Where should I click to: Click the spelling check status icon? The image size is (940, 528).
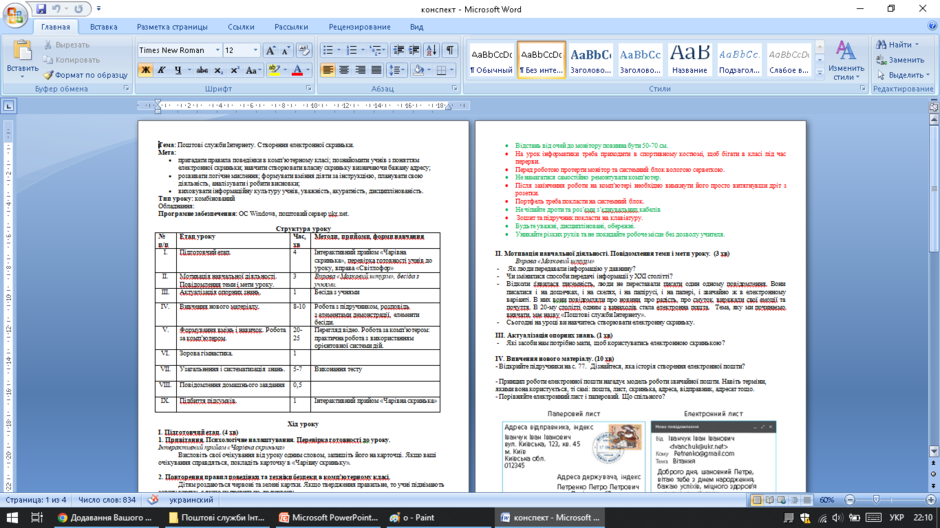[x=153, y=500]
